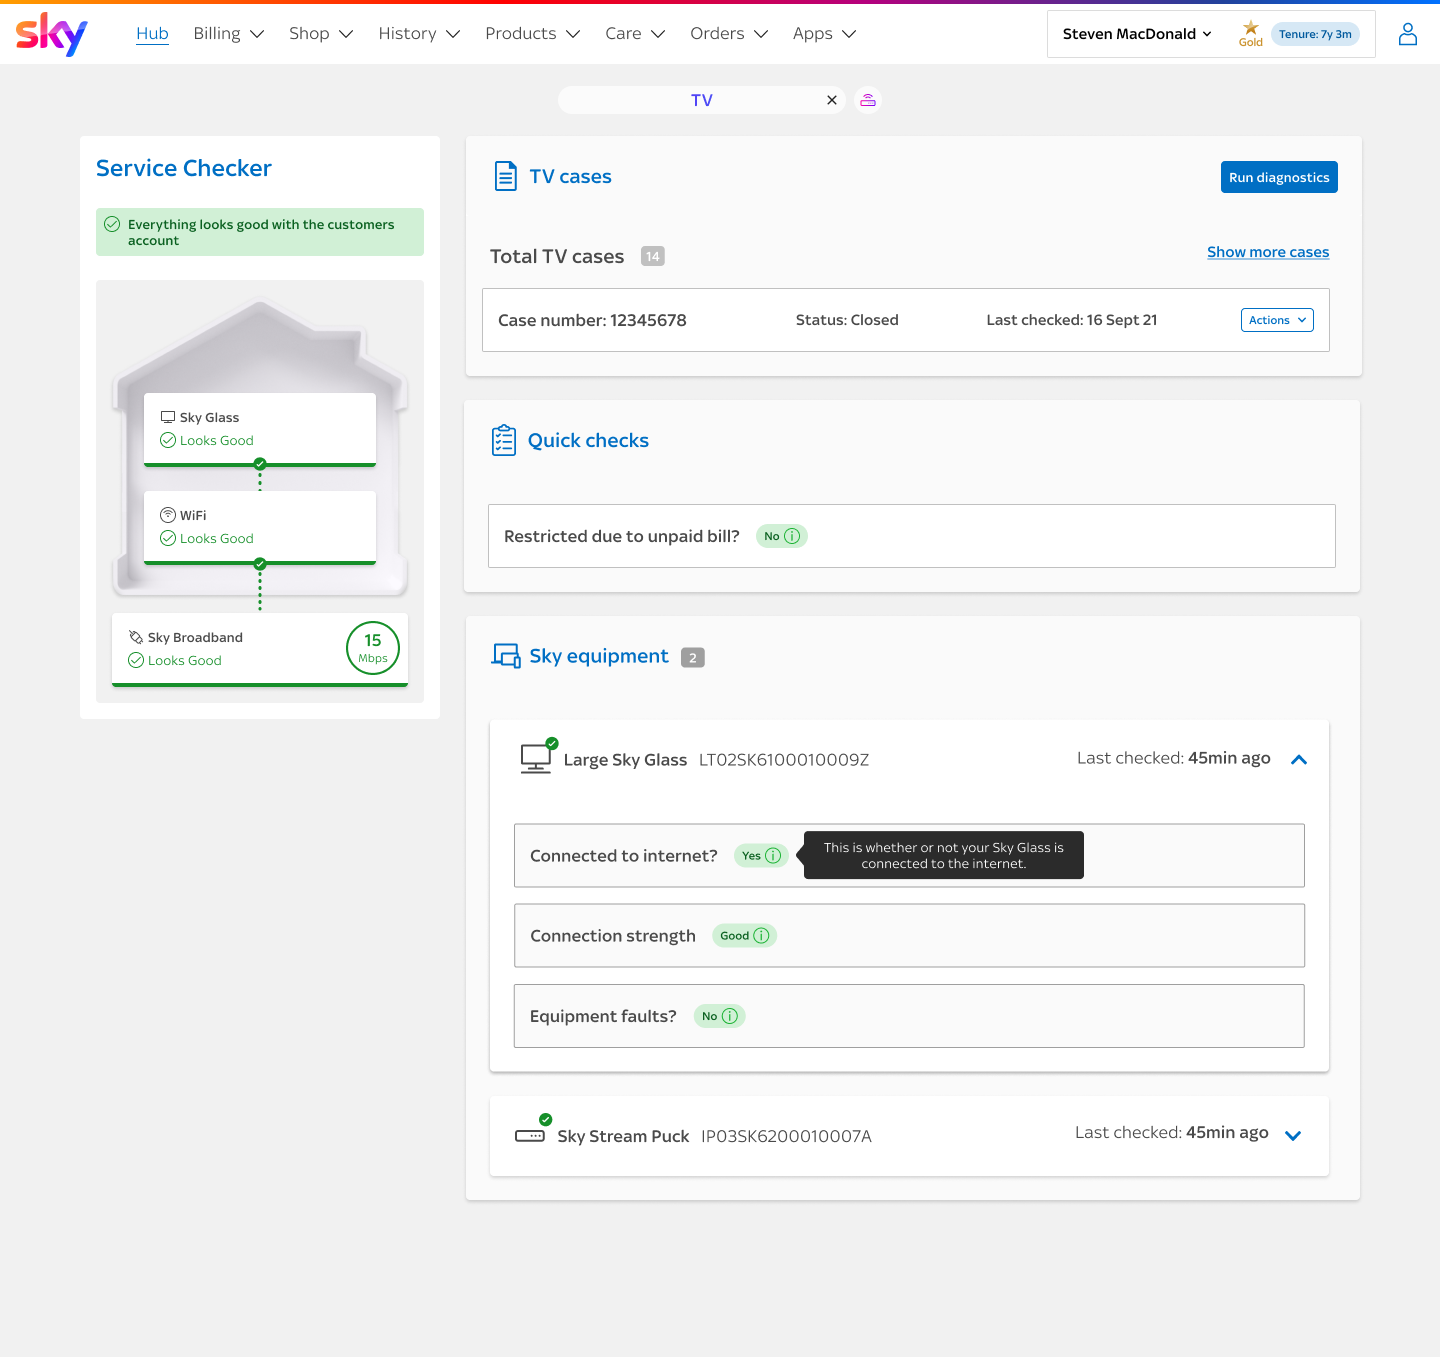Click the 15 Mbps speed circle
This screenshot has width=1440, height=1357.
[373, 648]
